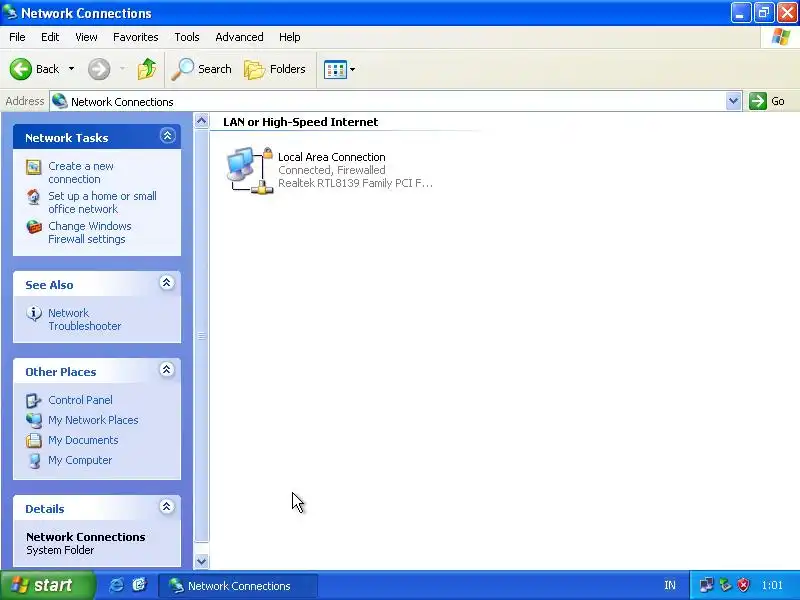
Task: Open Control Panel from Other Places
Action: point(80,400)
